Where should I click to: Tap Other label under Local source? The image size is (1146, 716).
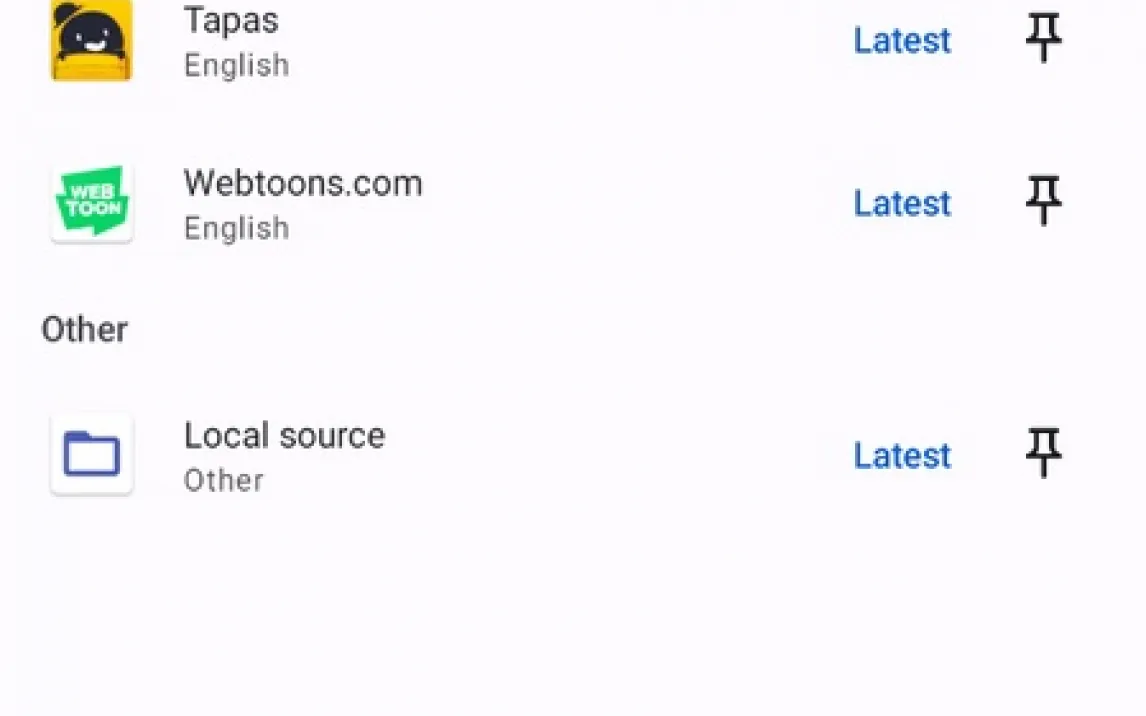[x=224, y=481]
